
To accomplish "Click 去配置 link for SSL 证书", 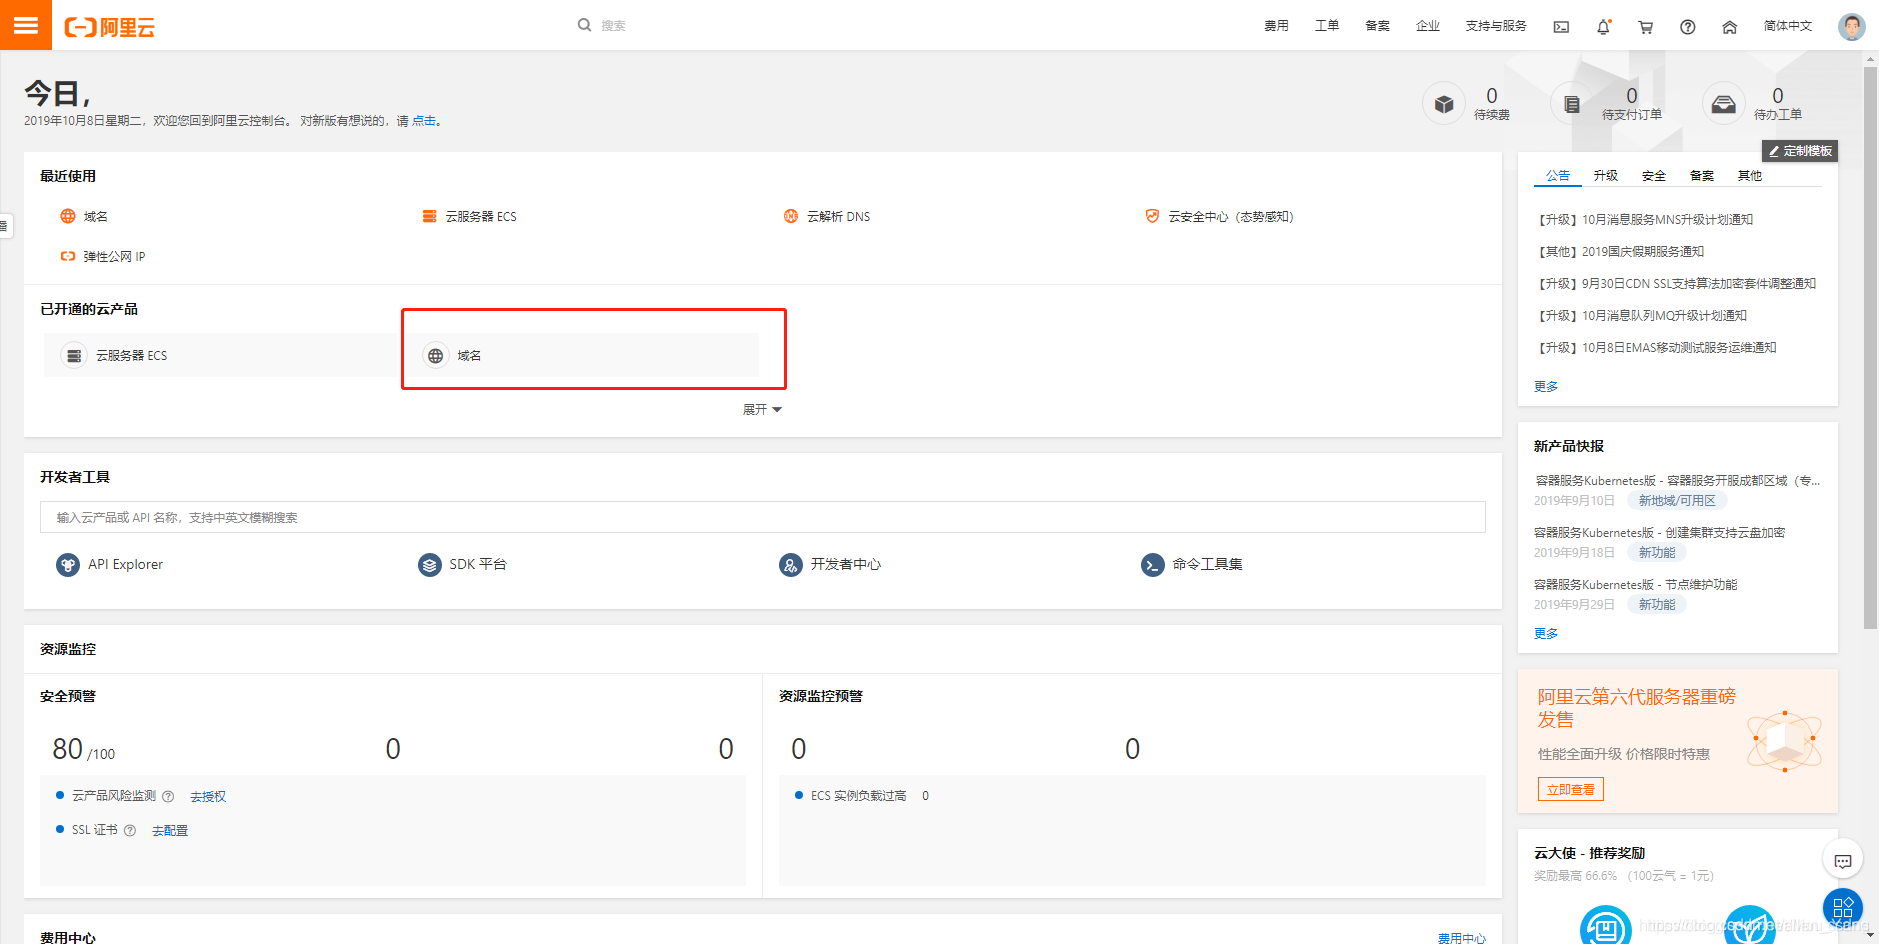I will 170,830.
